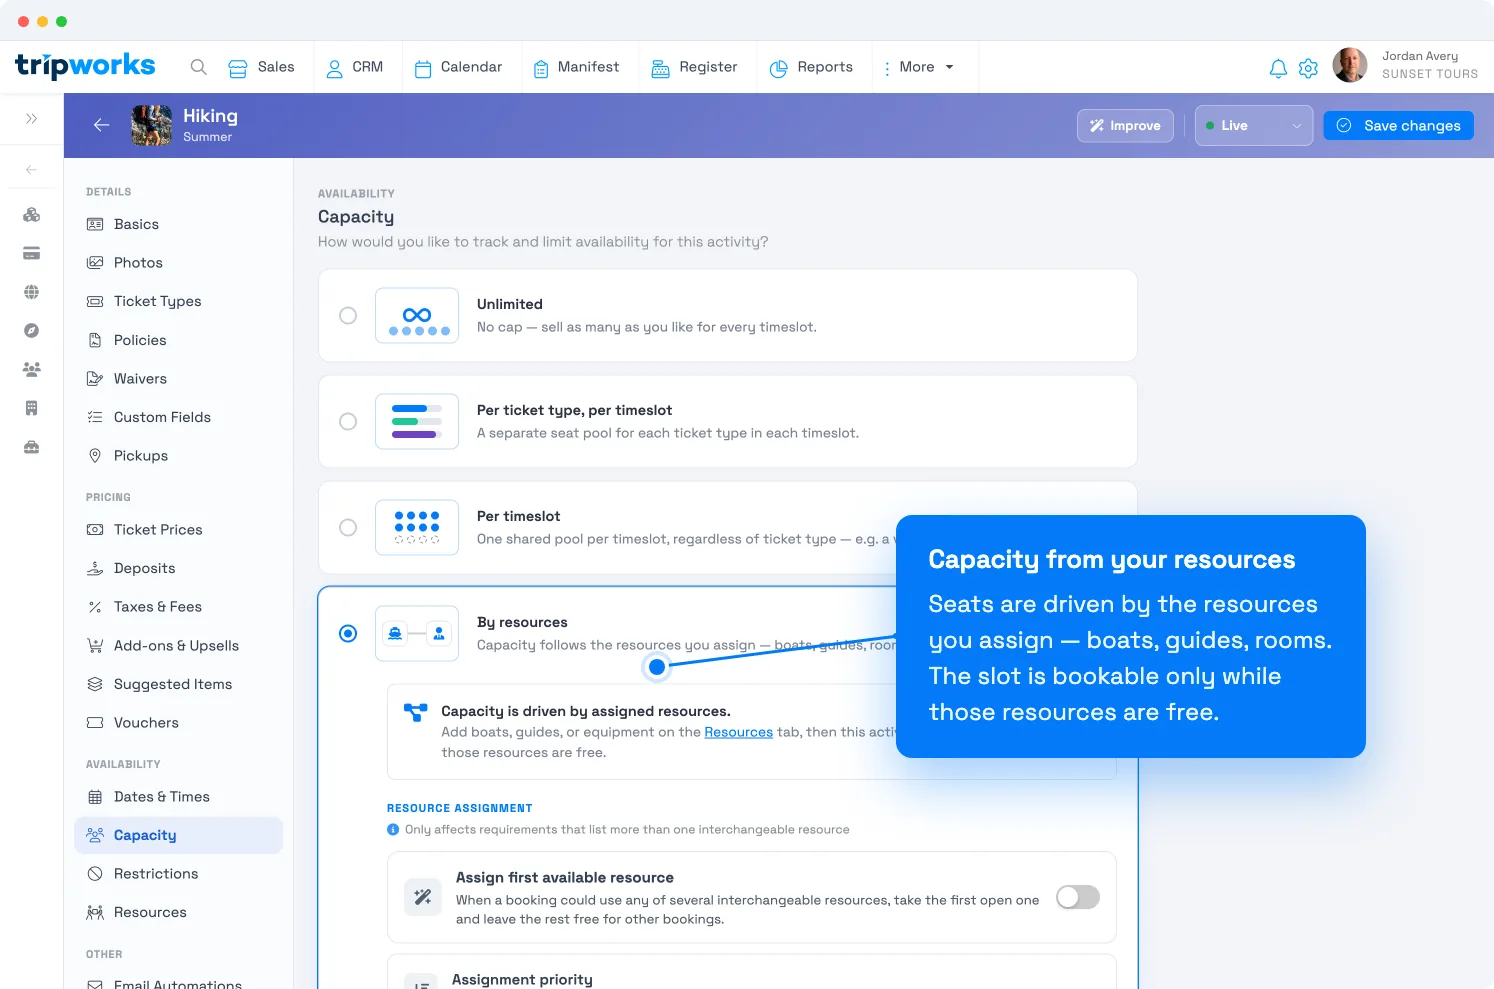Open the compass icon in left rail
Screen dimensions: 1494x989
(31, 330)
